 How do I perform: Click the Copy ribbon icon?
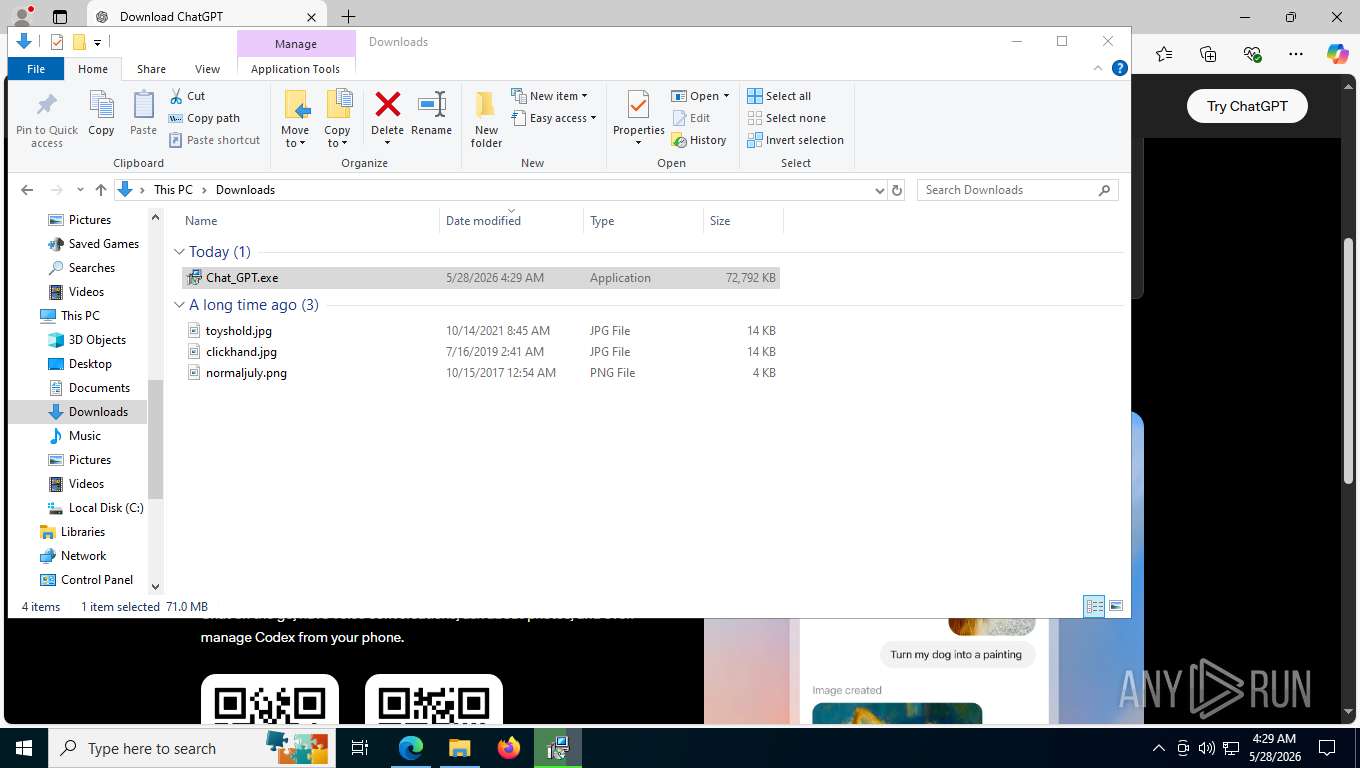101,113
